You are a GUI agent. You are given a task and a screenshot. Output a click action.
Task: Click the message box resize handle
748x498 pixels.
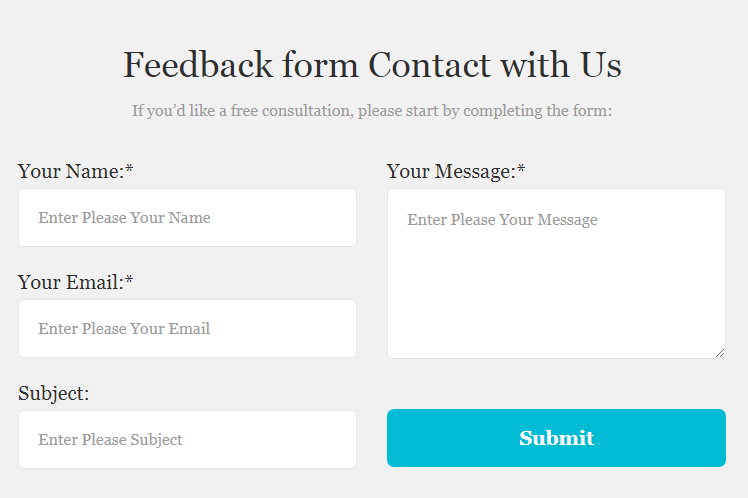tap(720, 353)
